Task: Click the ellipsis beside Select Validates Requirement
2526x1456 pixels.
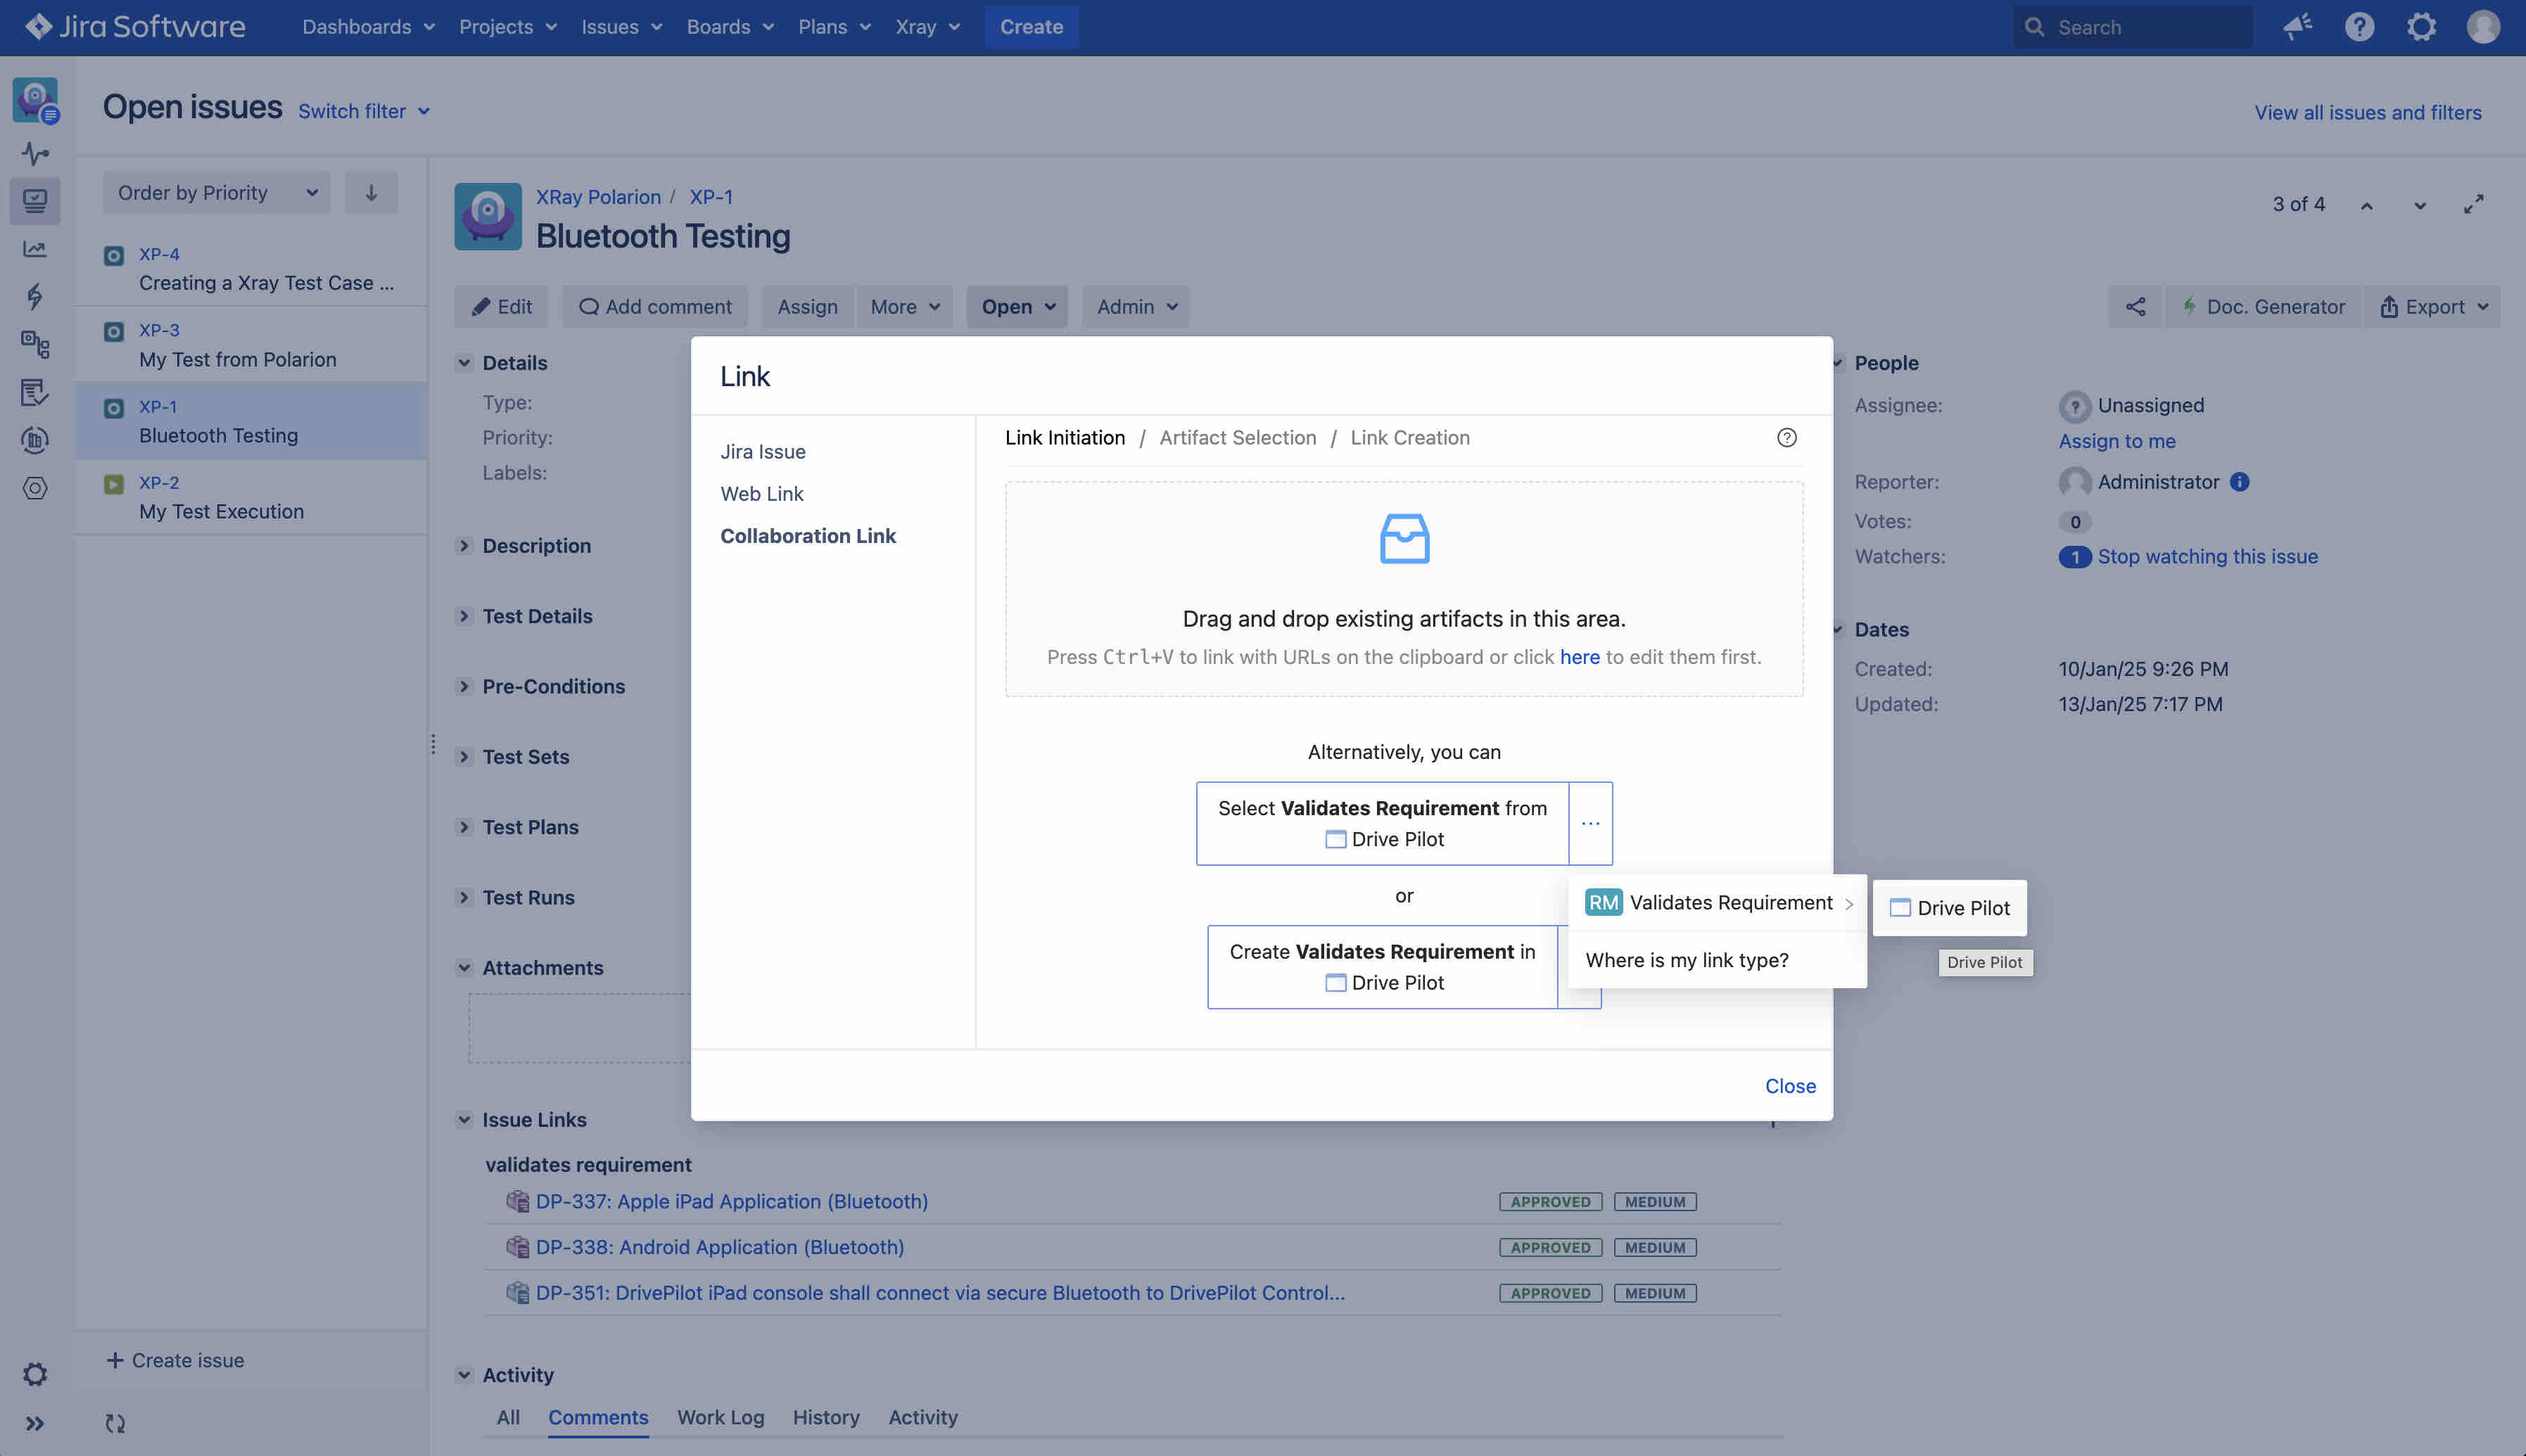Action: (1590, 823)
